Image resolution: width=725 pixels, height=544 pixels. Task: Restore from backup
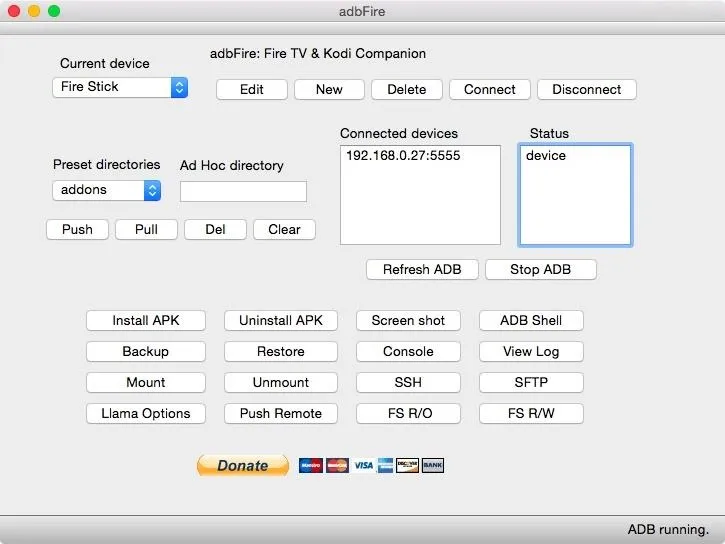coord(281,351)
